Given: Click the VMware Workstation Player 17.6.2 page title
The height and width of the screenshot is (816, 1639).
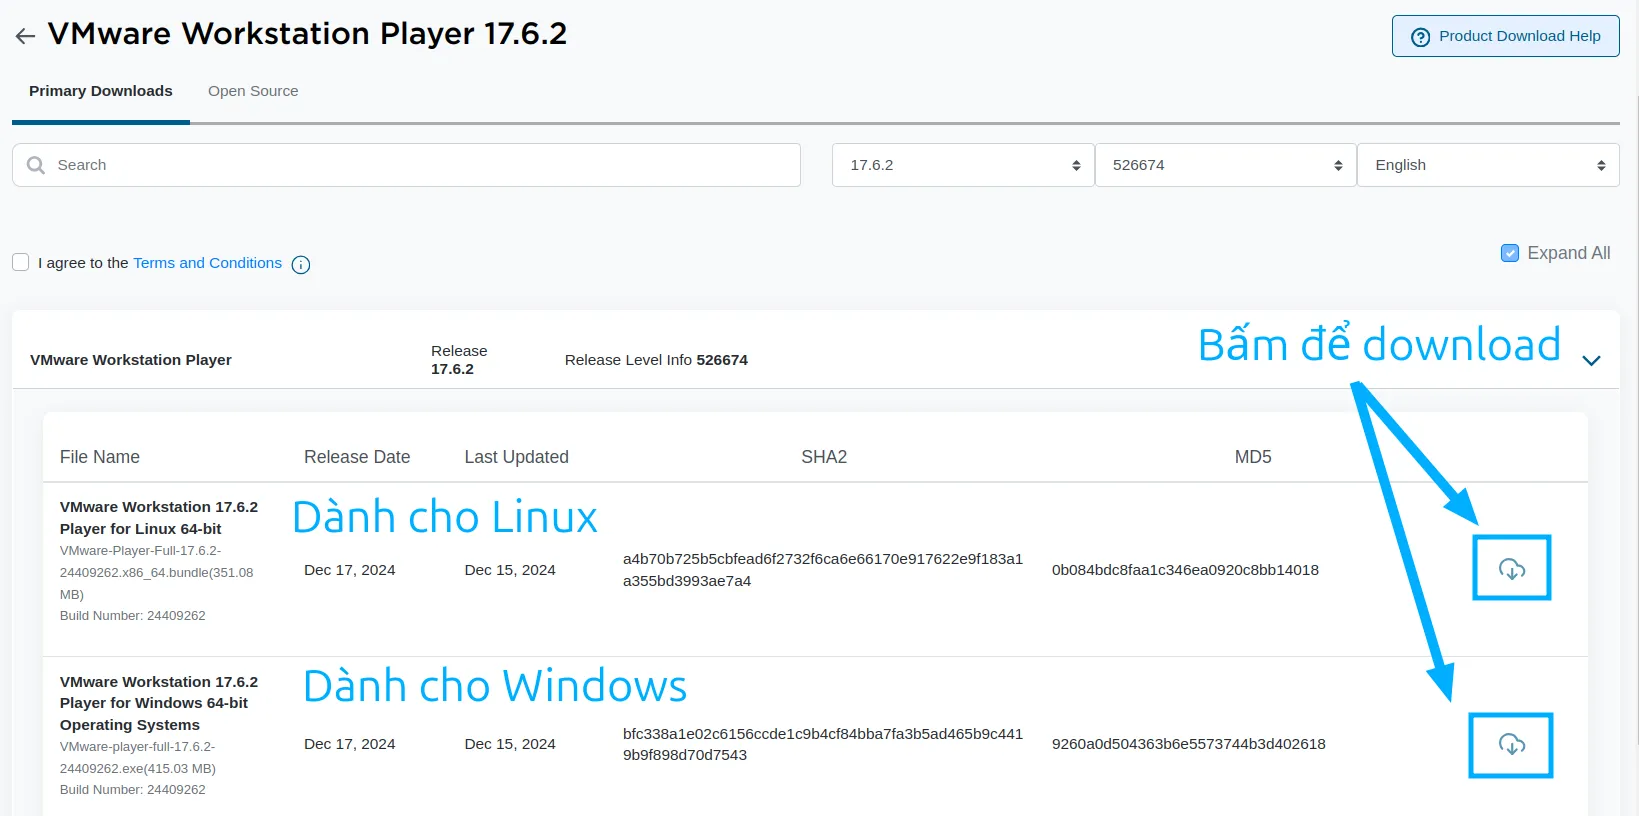Looking at the screenshot, I should (307, 34).
